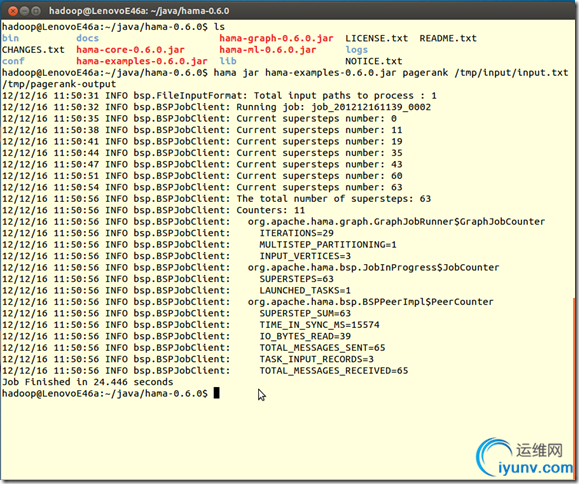The width and height of the screenshot is (579, 484).
Task: Close the terminal window with red button
Action: 13,11
